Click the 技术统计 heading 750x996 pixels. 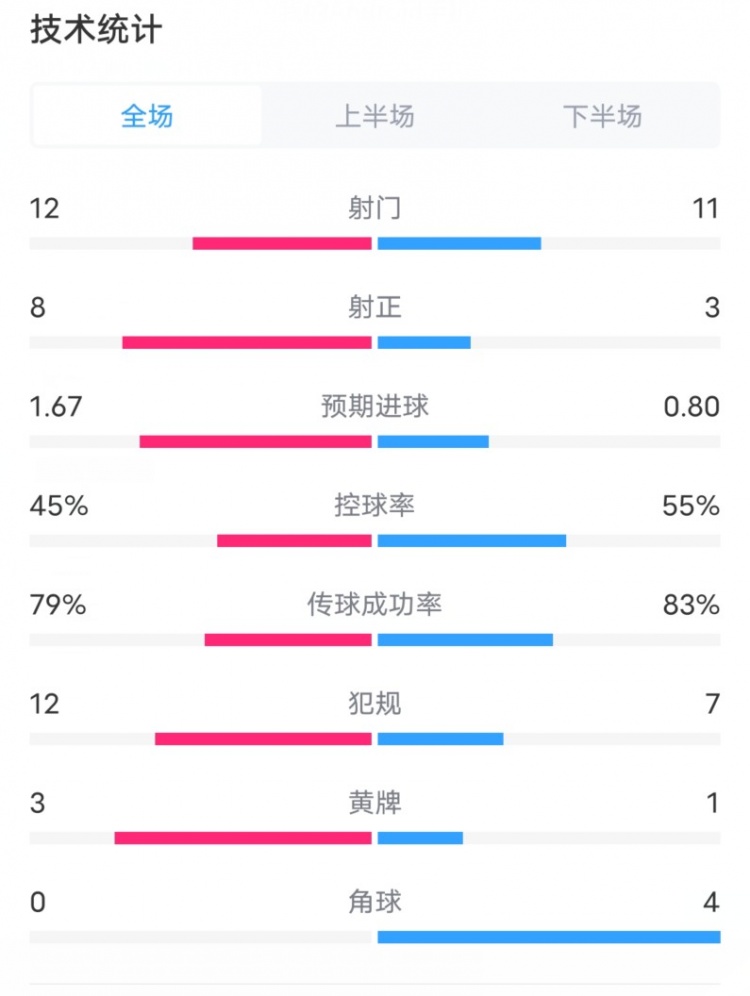point(96,30)
